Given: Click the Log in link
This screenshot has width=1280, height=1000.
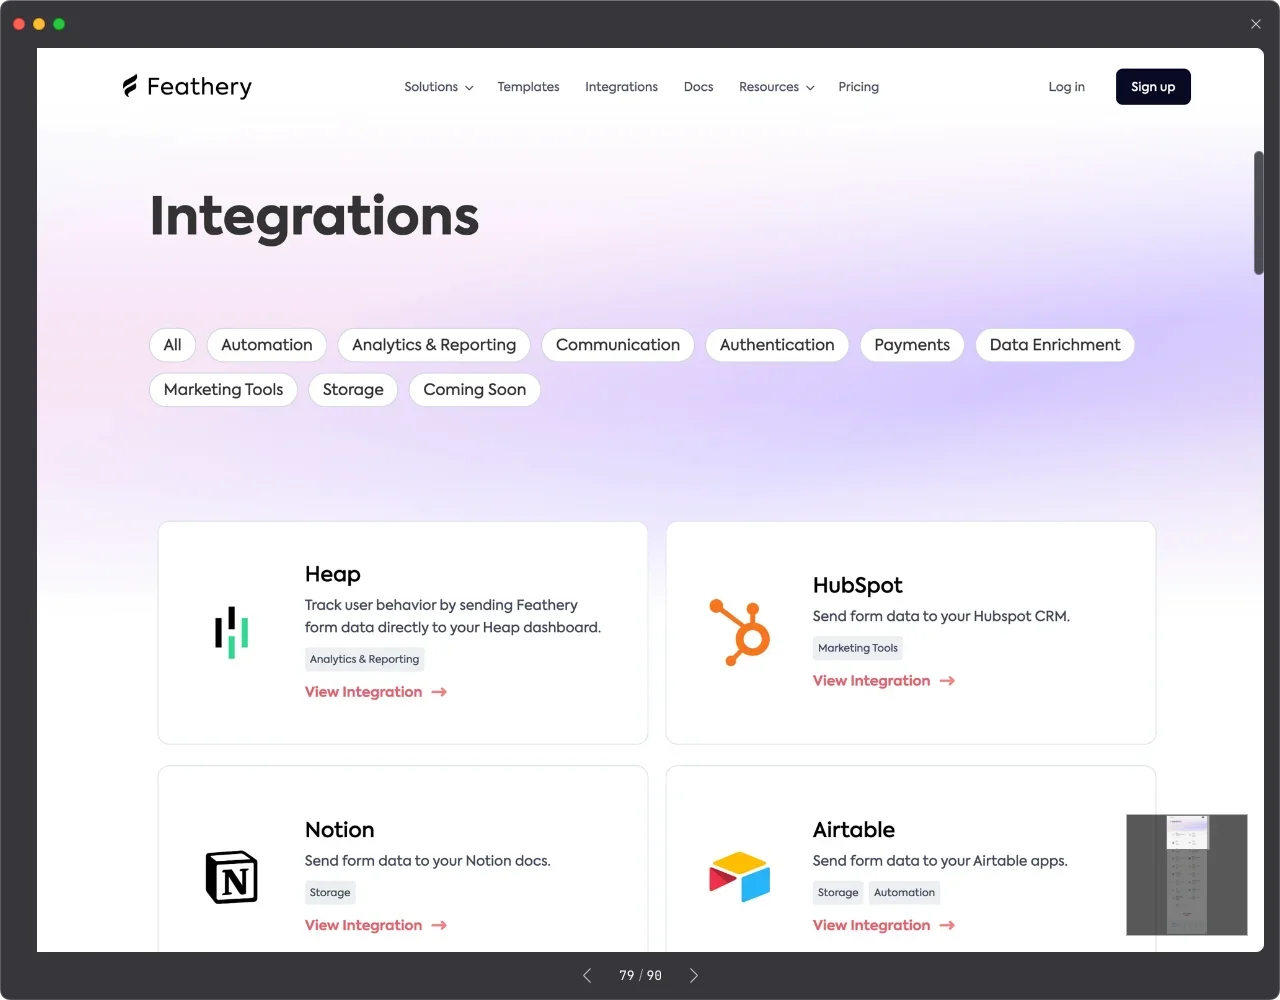Looking at the screenshot, I should [1066, 87].
